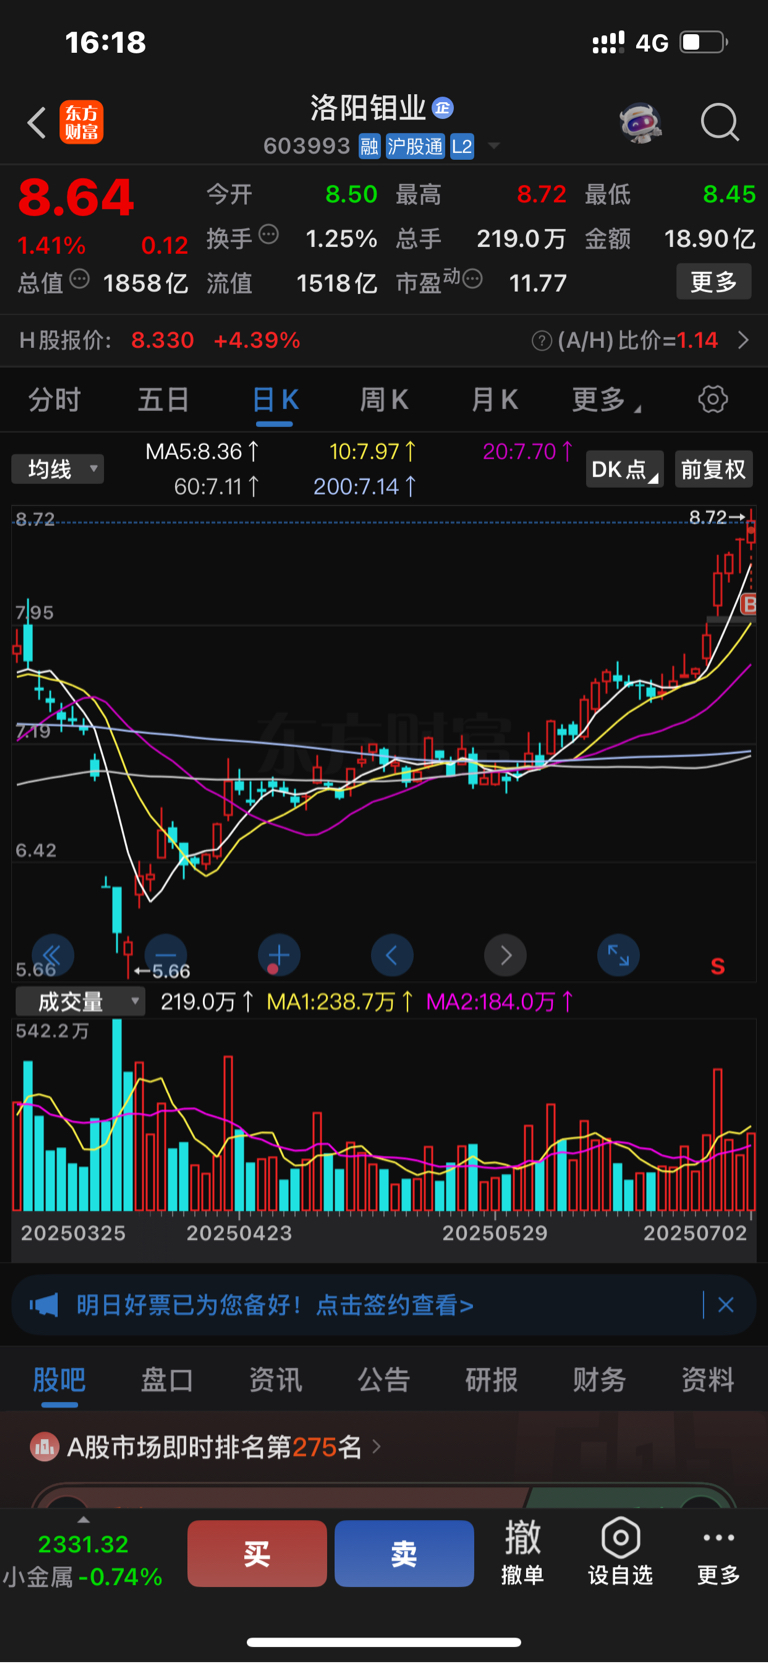Image resolution: width=768 pixels, height=1663 pixels.
Task: Tap 设自选 add to watchlist icon
Action: coord(620,1553)
